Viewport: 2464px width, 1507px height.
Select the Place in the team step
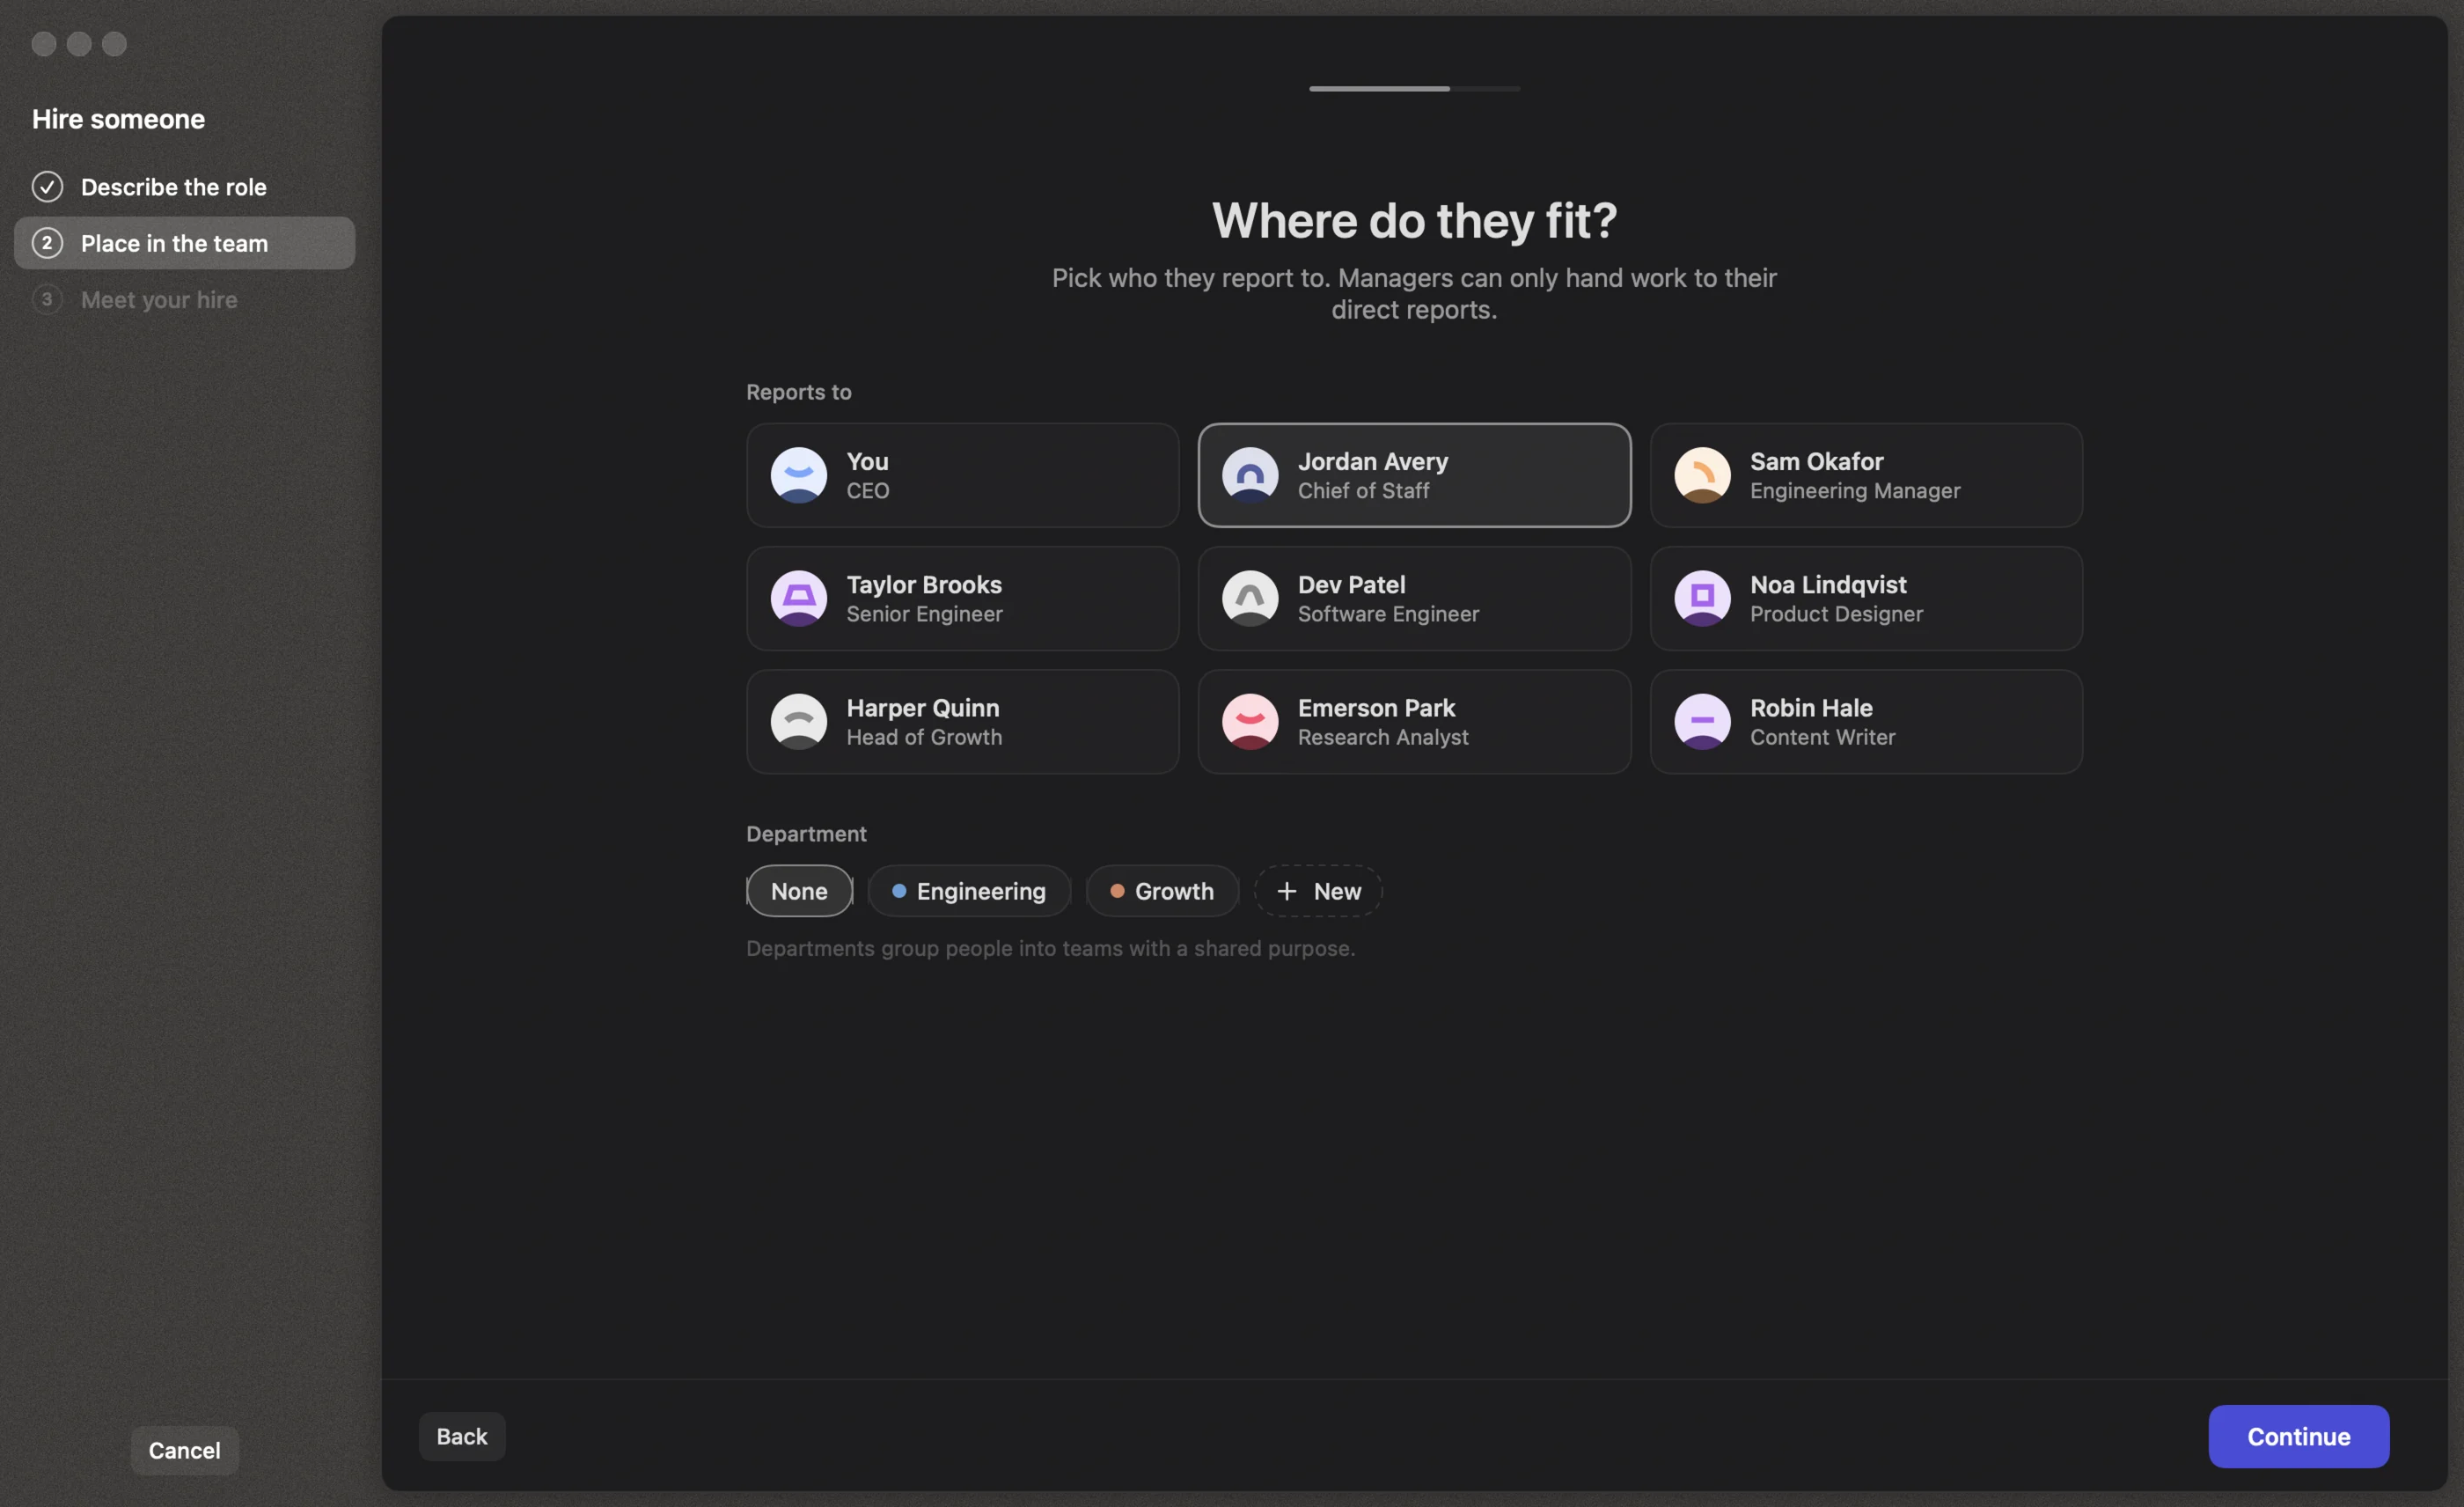[184, 243]
